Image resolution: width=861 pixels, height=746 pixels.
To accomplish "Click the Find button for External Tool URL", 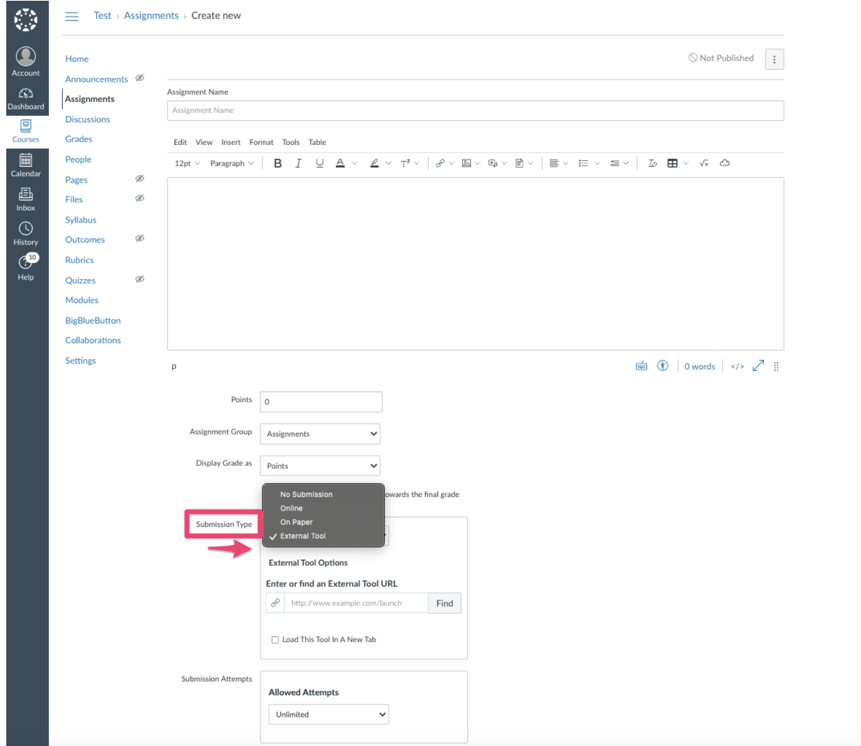I will [444, 603].
